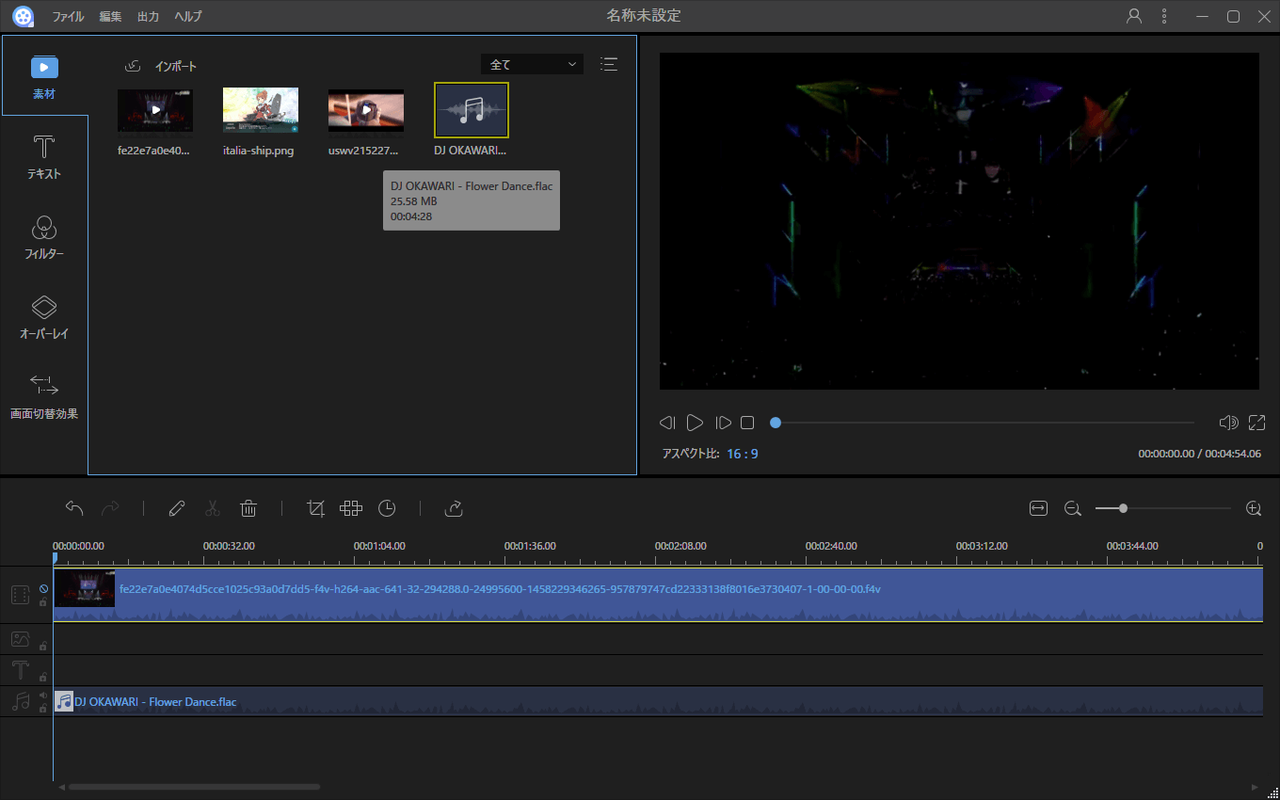Click the crop tool icon

click(x=316, y=508)
